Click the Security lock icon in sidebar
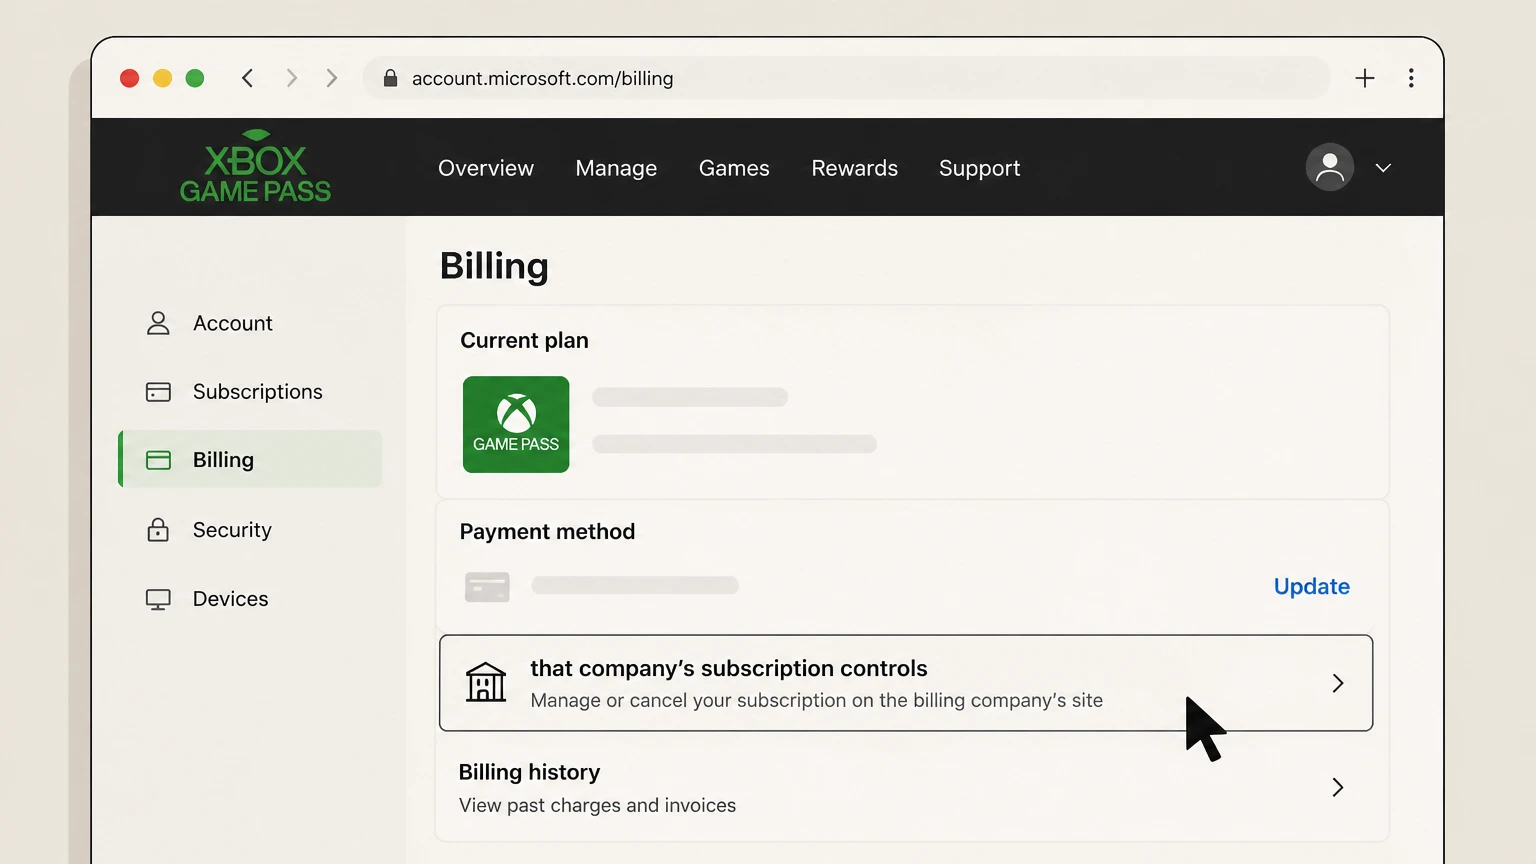Screen dimensions: 1536x864 pyautogui.click(x=158, y=529)
